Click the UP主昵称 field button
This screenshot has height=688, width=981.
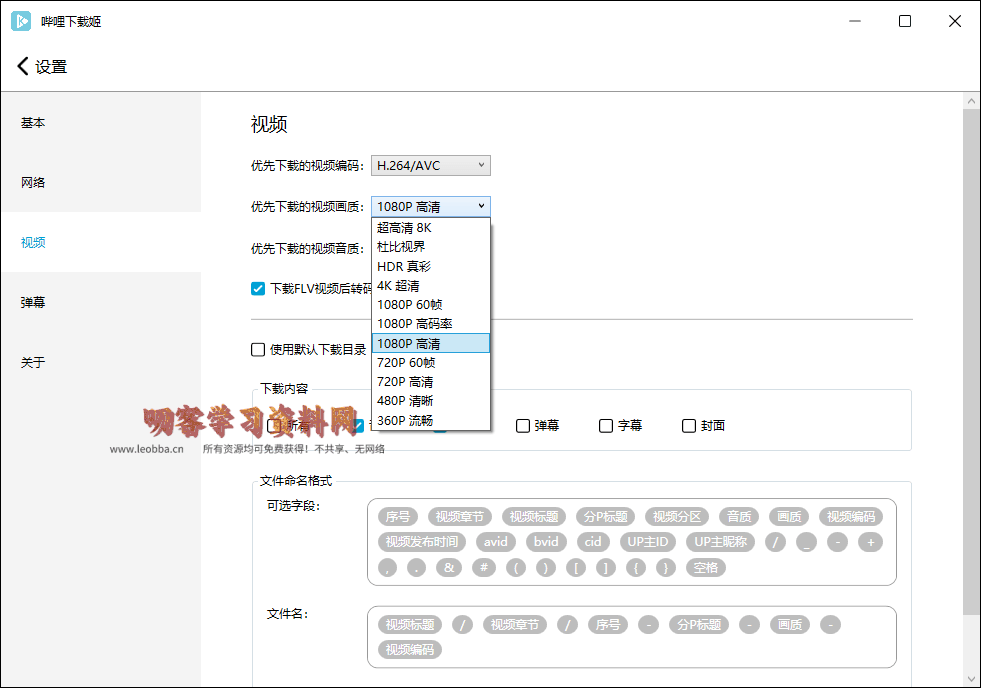click(x=721, y=542)
